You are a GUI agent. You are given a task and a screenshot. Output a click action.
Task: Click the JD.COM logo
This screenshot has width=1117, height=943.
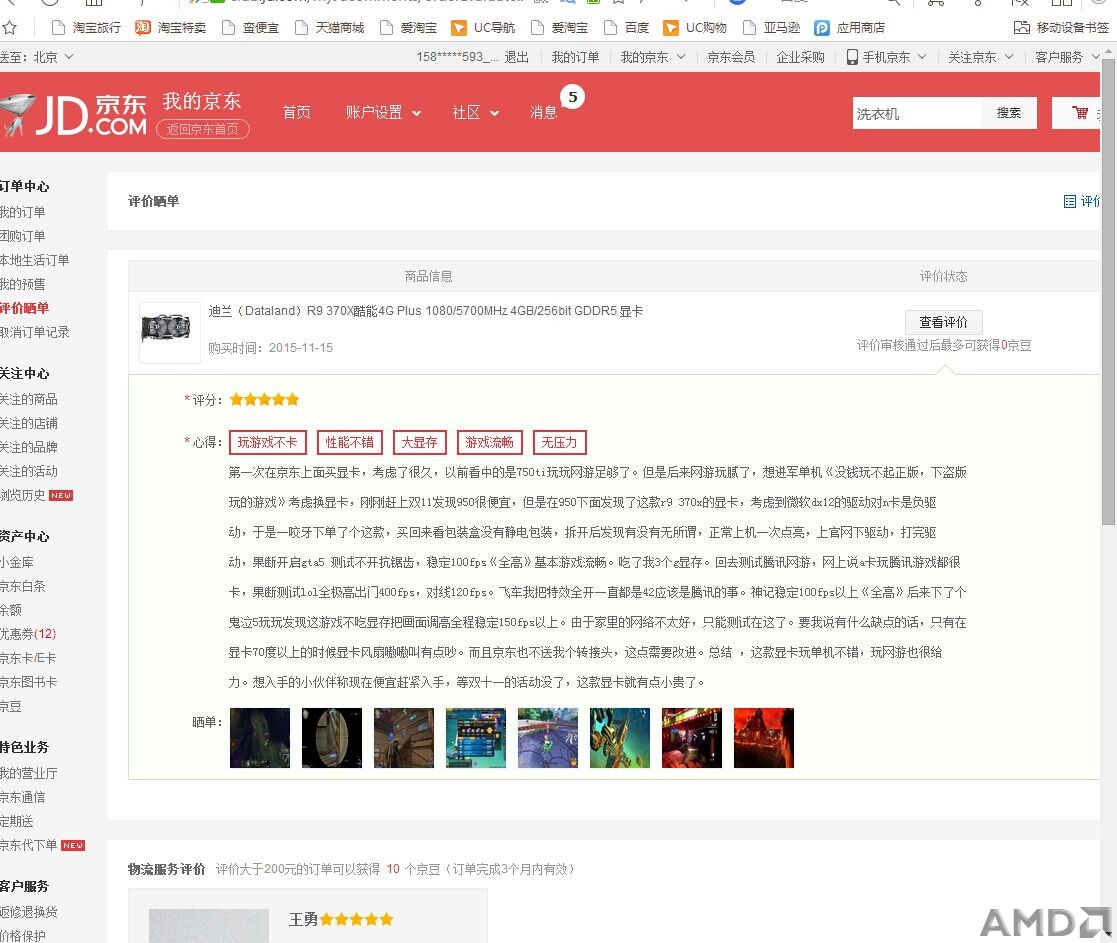pyautogui.click(x=74, y=114)
